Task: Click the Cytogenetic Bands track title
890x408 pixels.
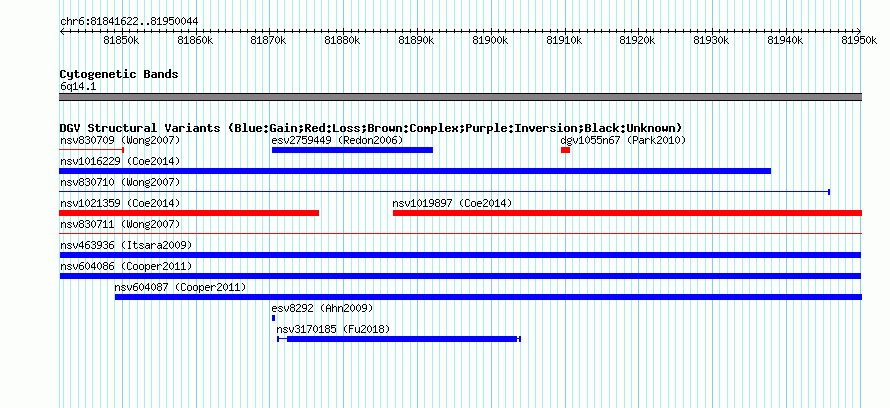Action: coord(119,74)
